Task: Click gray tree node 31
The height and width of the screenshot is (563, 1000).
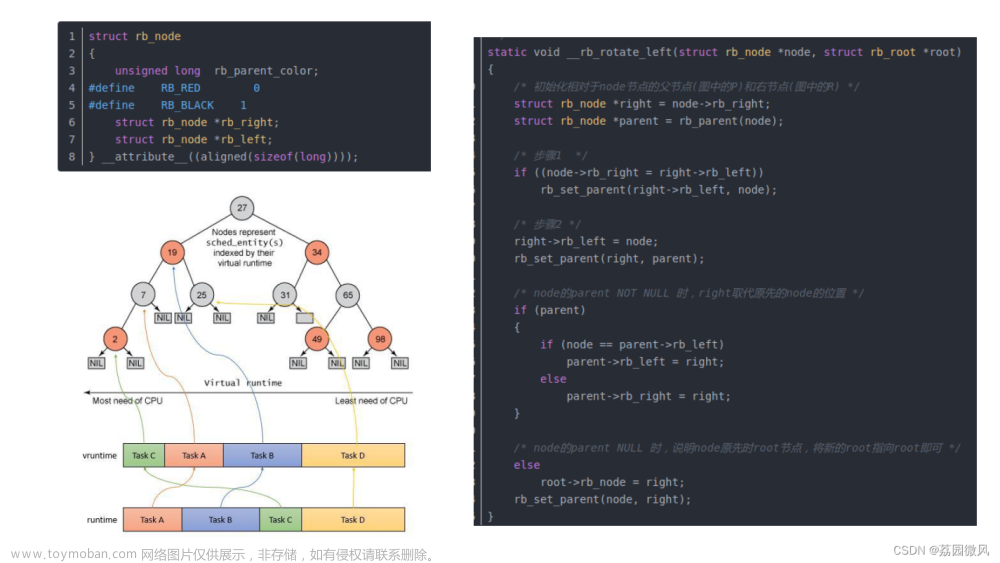Action: [x=284, y=295]
